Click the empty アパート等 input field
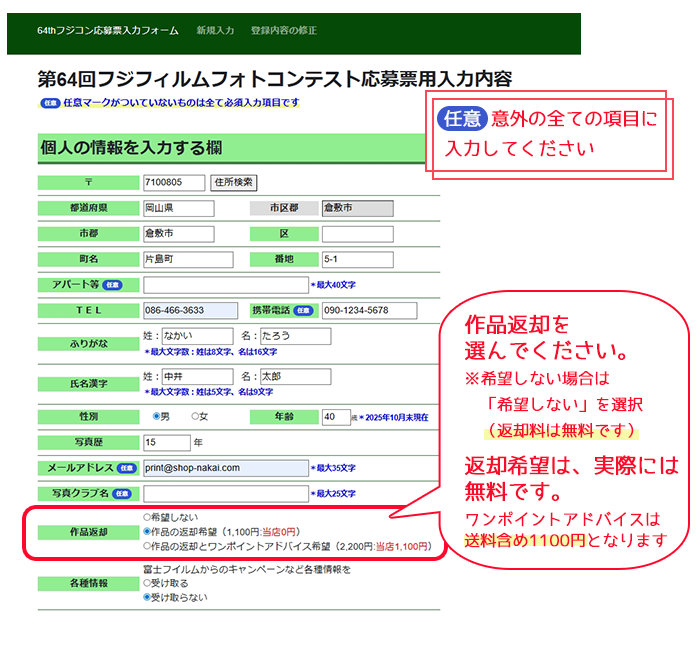The image size is (700, 650). click(x=226, y=285)
